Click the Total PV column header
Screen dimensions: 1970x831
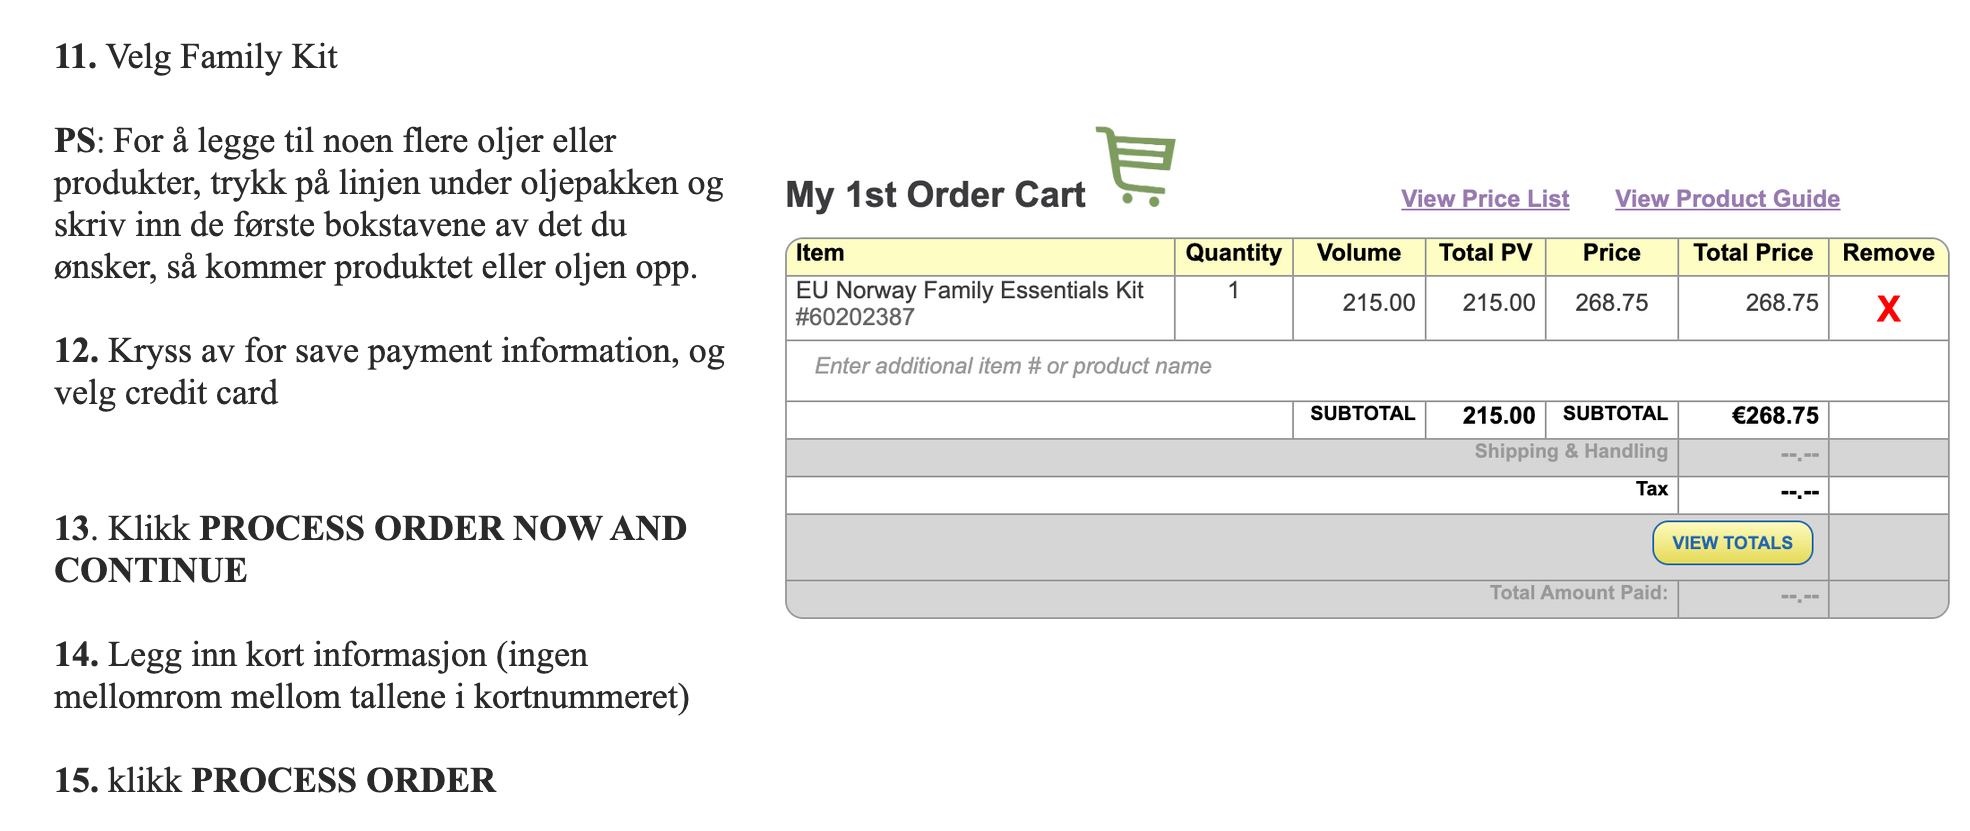tap(1485, 254)
